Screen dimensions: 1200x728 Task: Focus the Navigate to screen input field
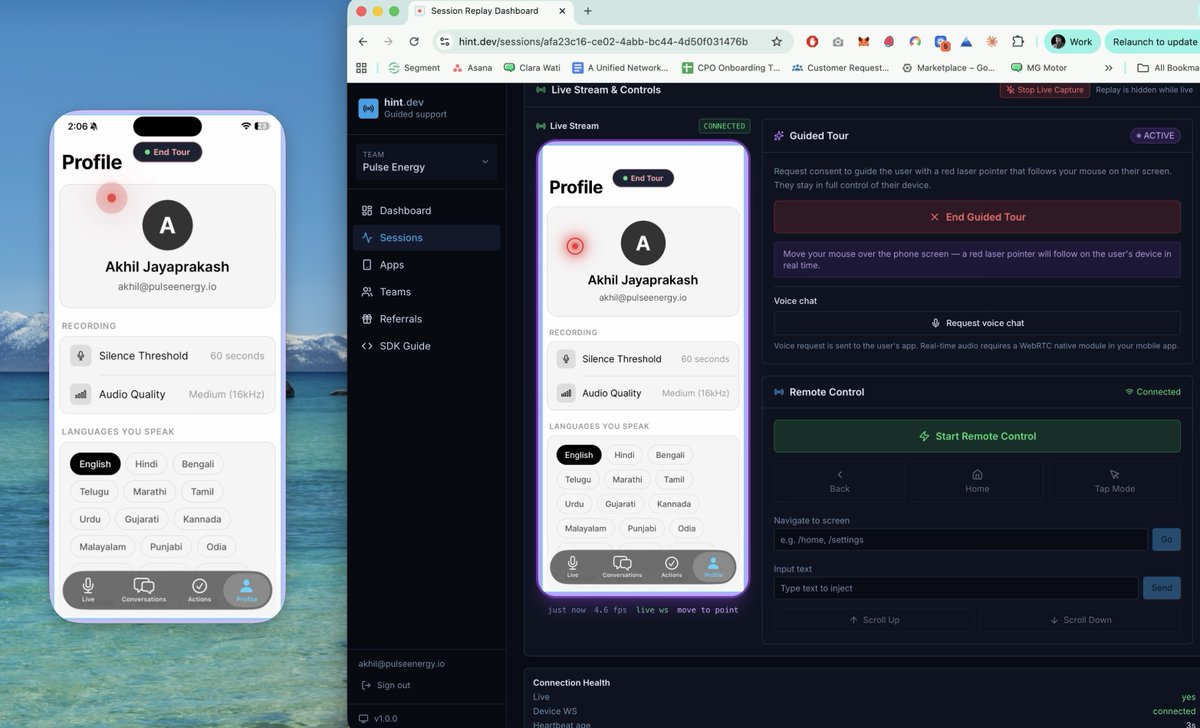[960, 539]
